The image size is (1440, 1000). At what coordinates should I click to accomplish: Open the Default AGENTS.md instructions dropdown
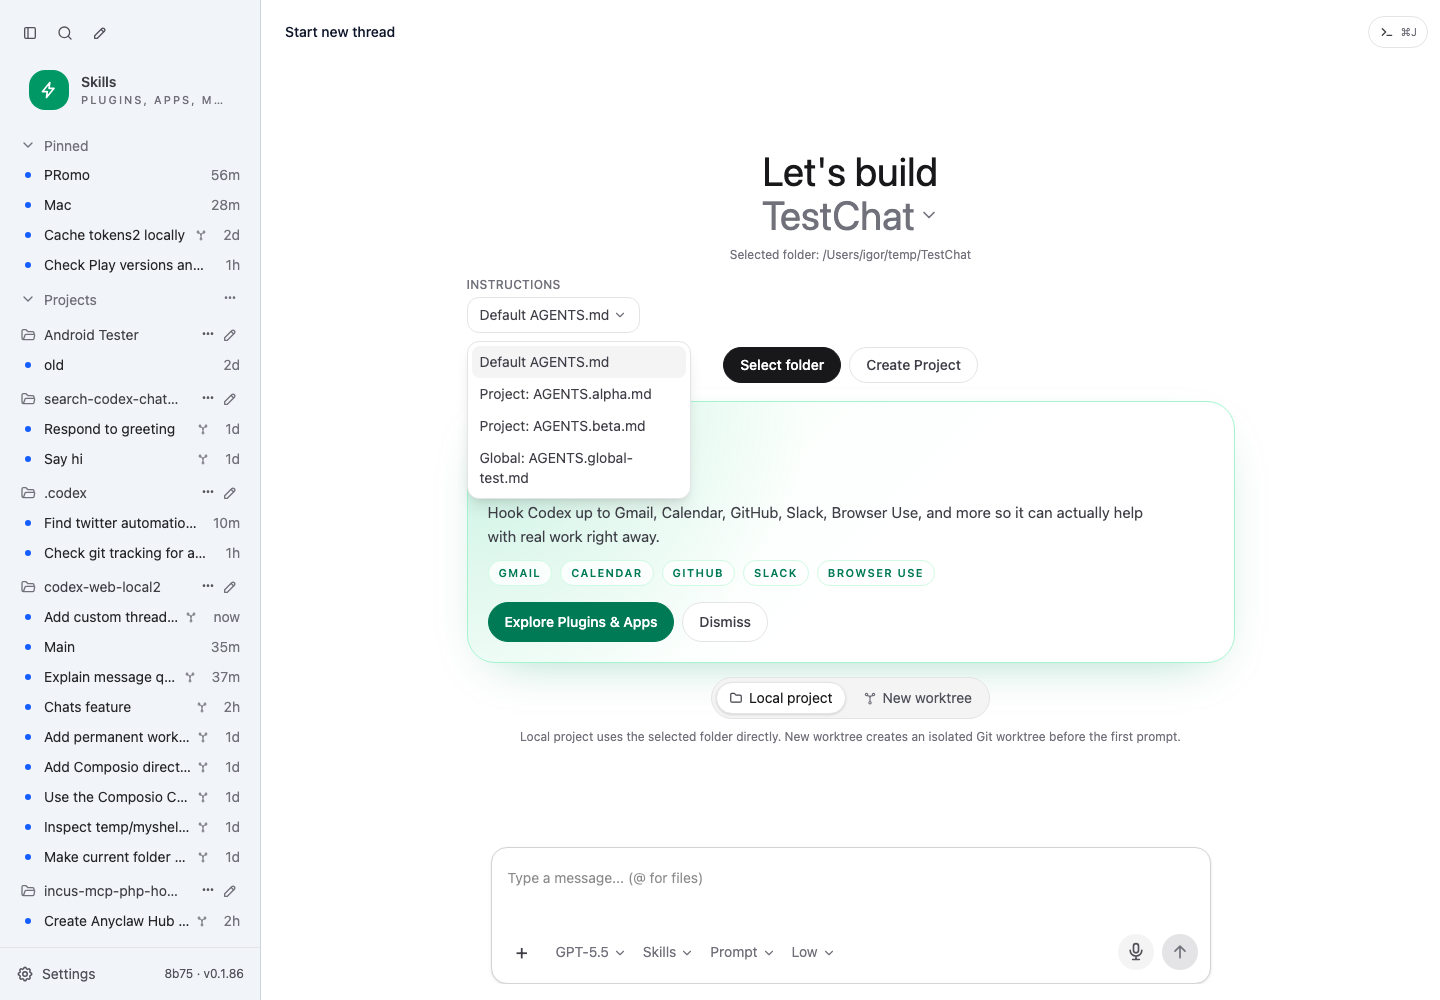(553, 315)
